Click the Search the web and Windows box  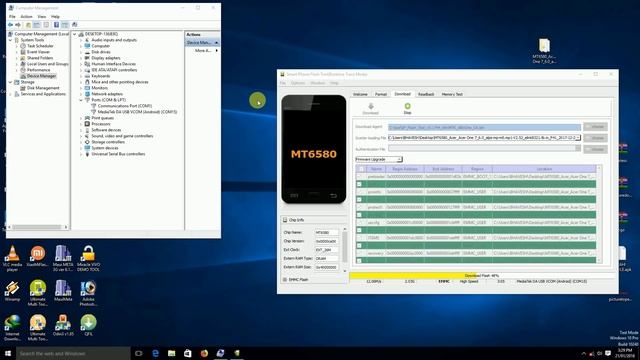(x=73, y=353)
